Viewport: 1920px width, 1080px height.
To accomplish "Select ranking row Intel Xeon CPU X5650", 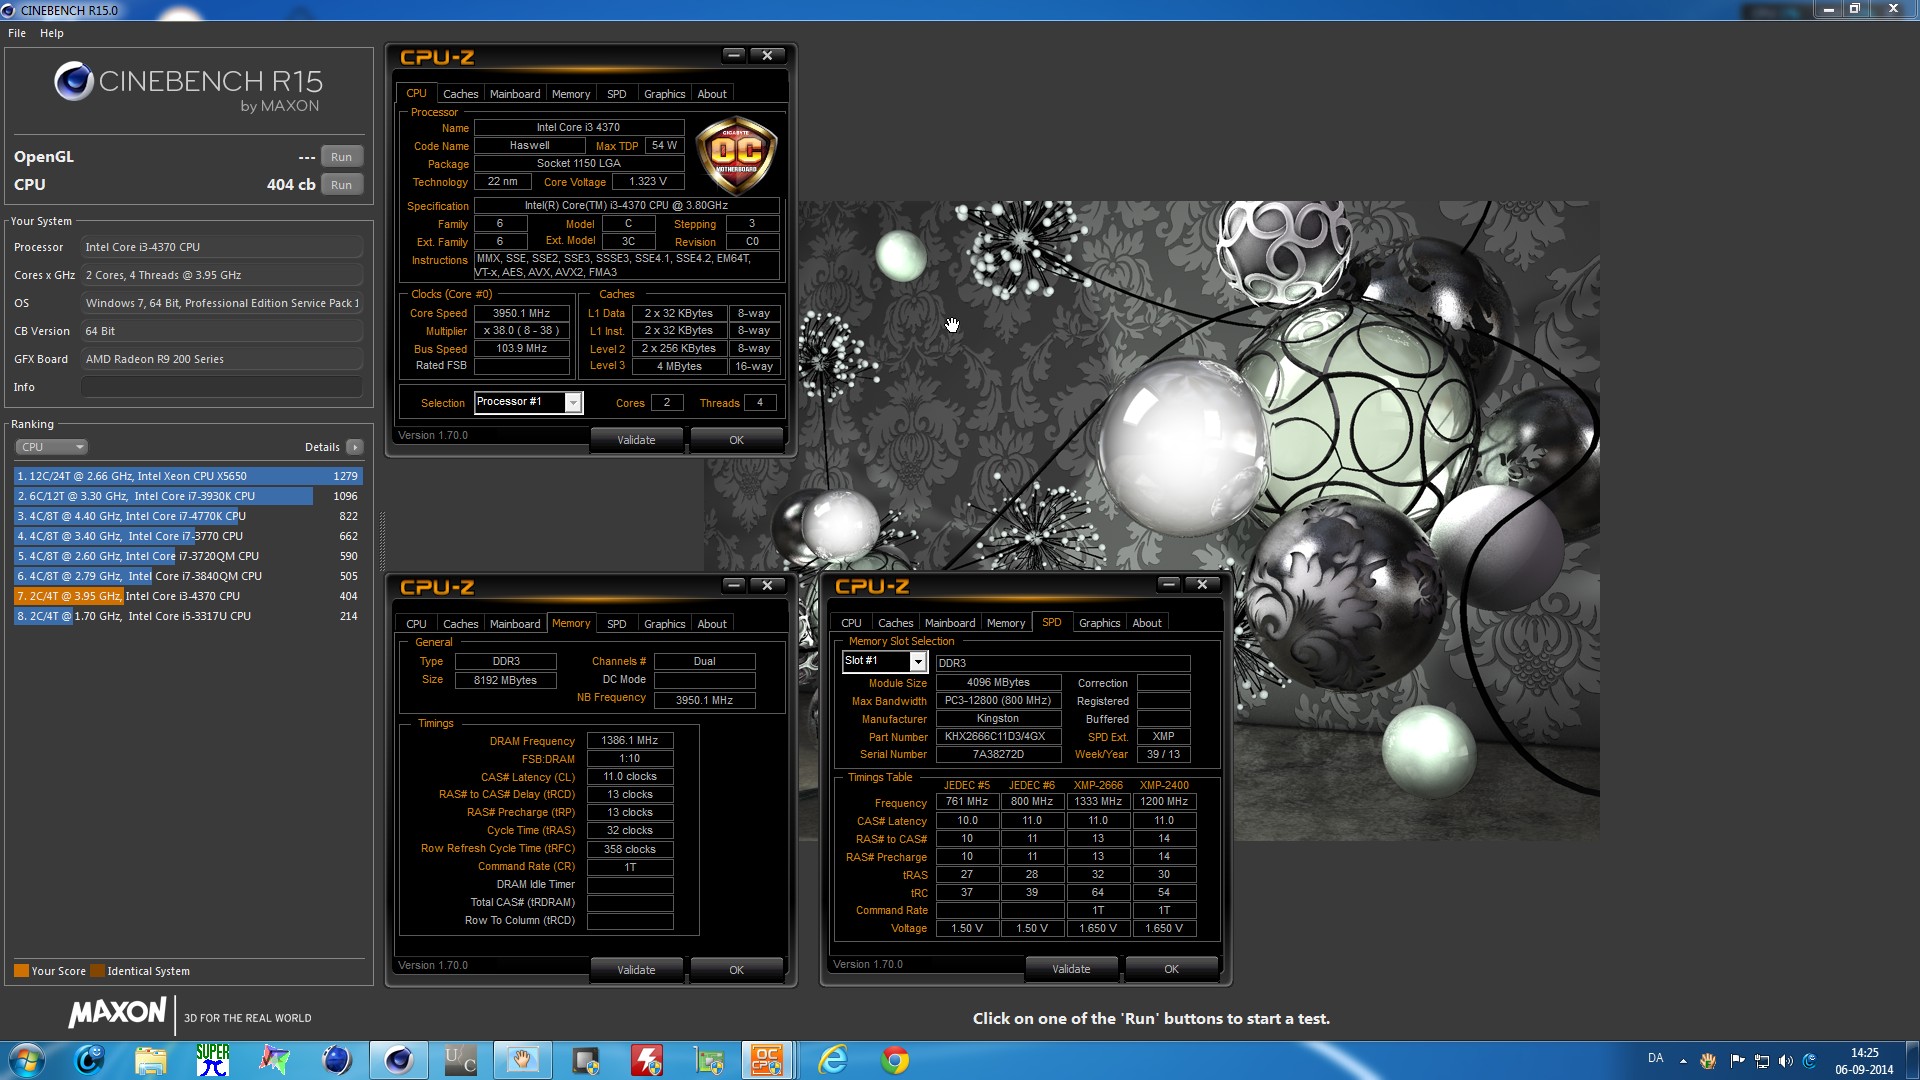I will [188, 476].
